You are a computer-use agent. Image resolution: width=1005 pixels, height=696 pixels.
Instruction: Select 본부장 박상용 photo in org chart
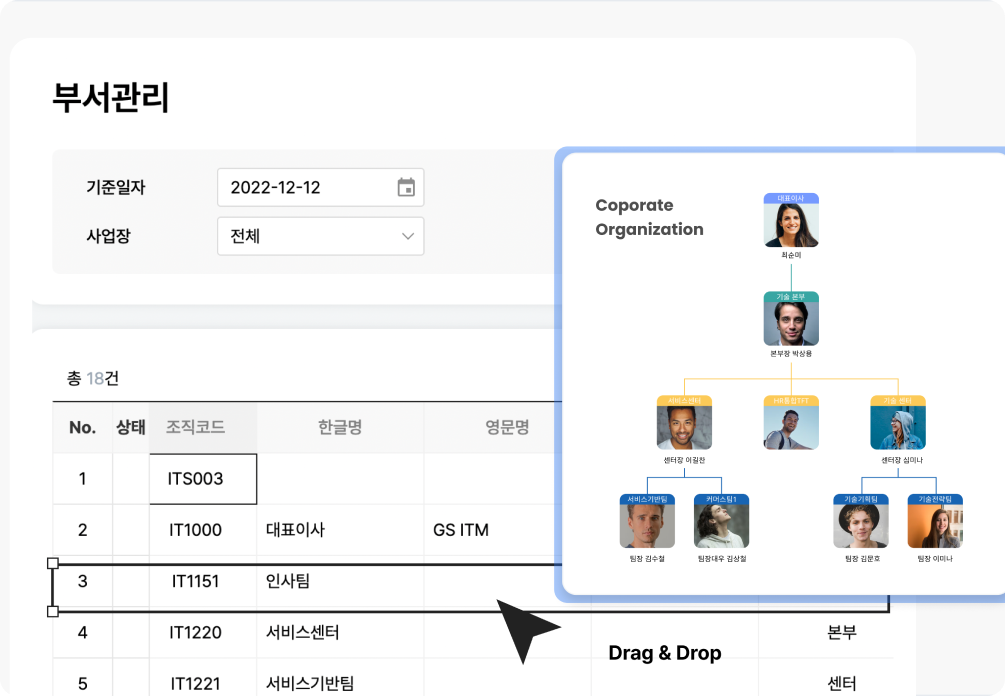pos(791,324)
